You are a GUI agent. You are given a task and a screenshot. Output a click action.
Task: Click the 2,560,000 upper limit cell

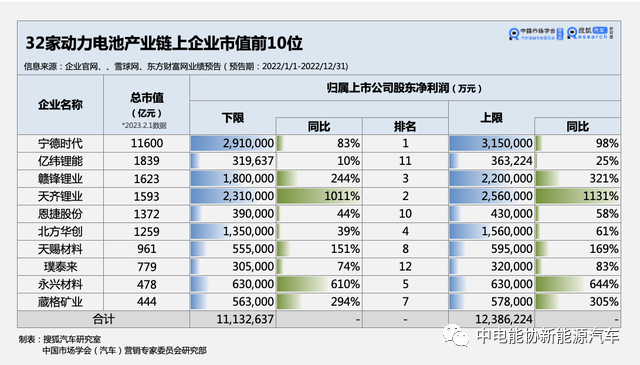point(491,196)
